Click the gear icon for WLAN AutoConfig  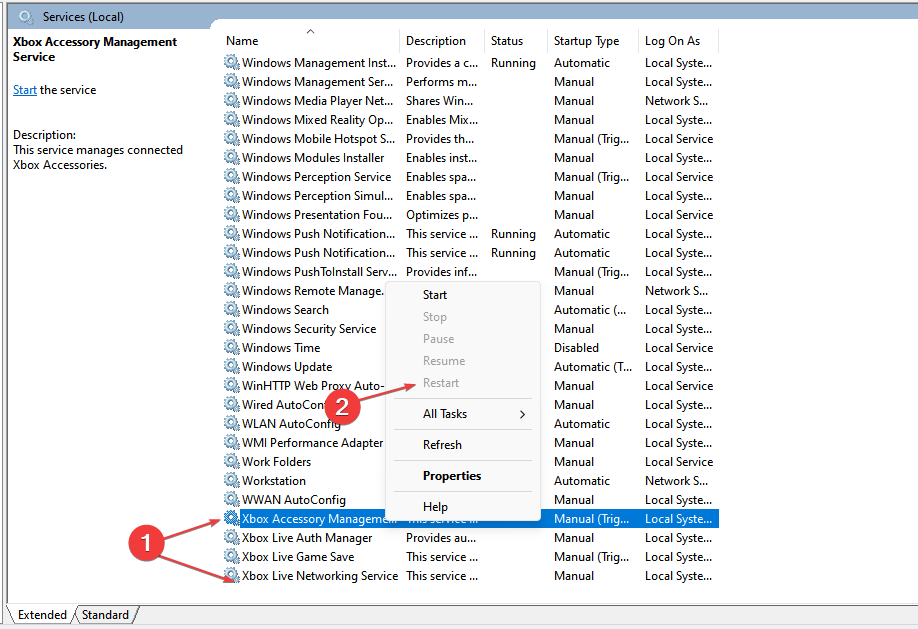pos(232,423)
